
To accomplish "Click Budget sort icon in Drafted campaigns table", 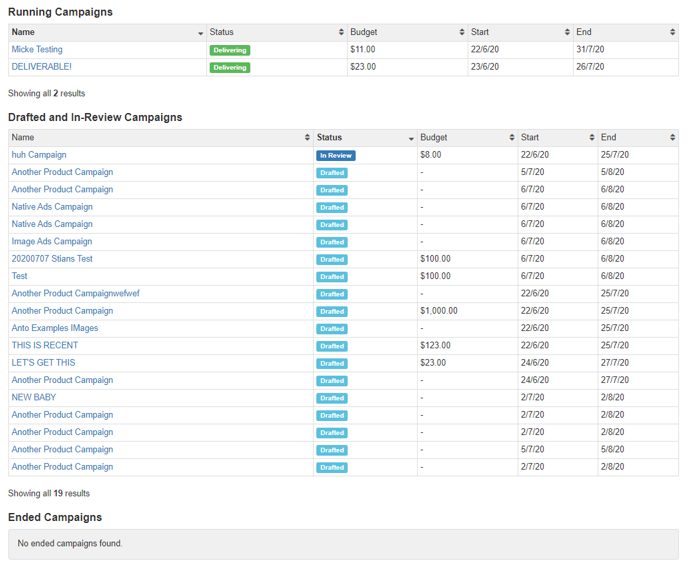I will click(510, 138).
